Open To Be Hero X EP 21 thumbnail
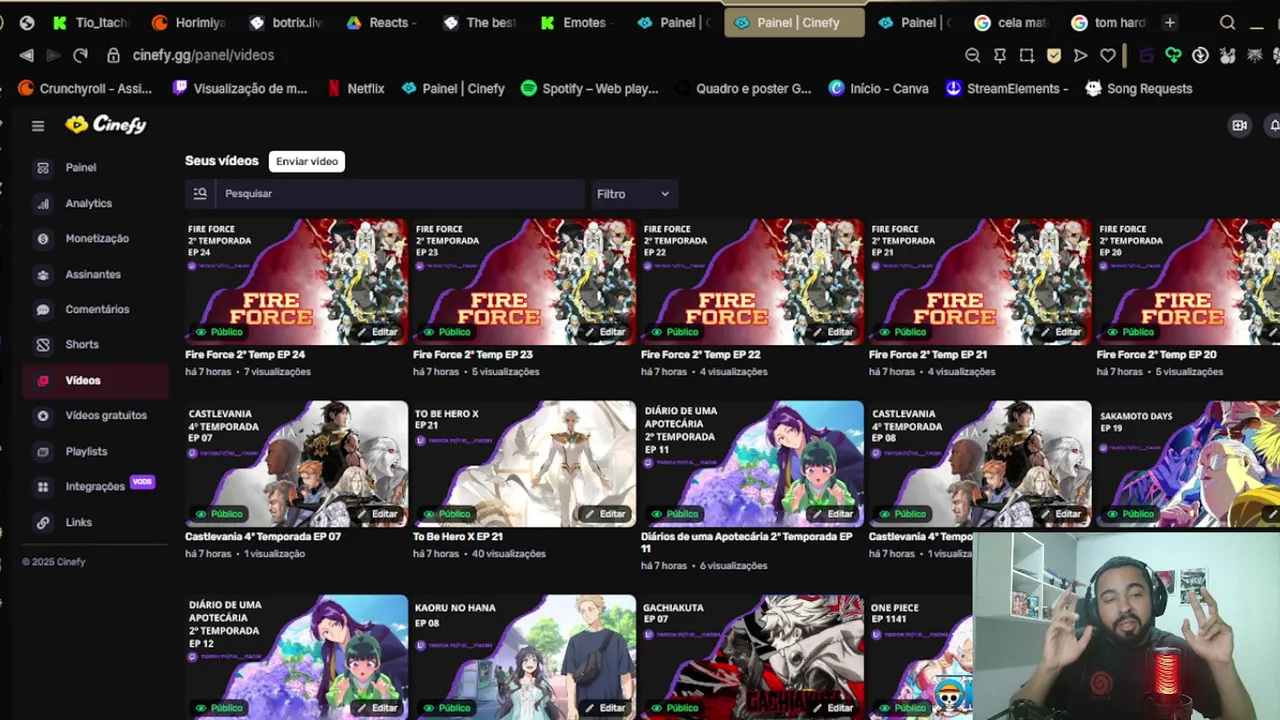 click(524, 463)
